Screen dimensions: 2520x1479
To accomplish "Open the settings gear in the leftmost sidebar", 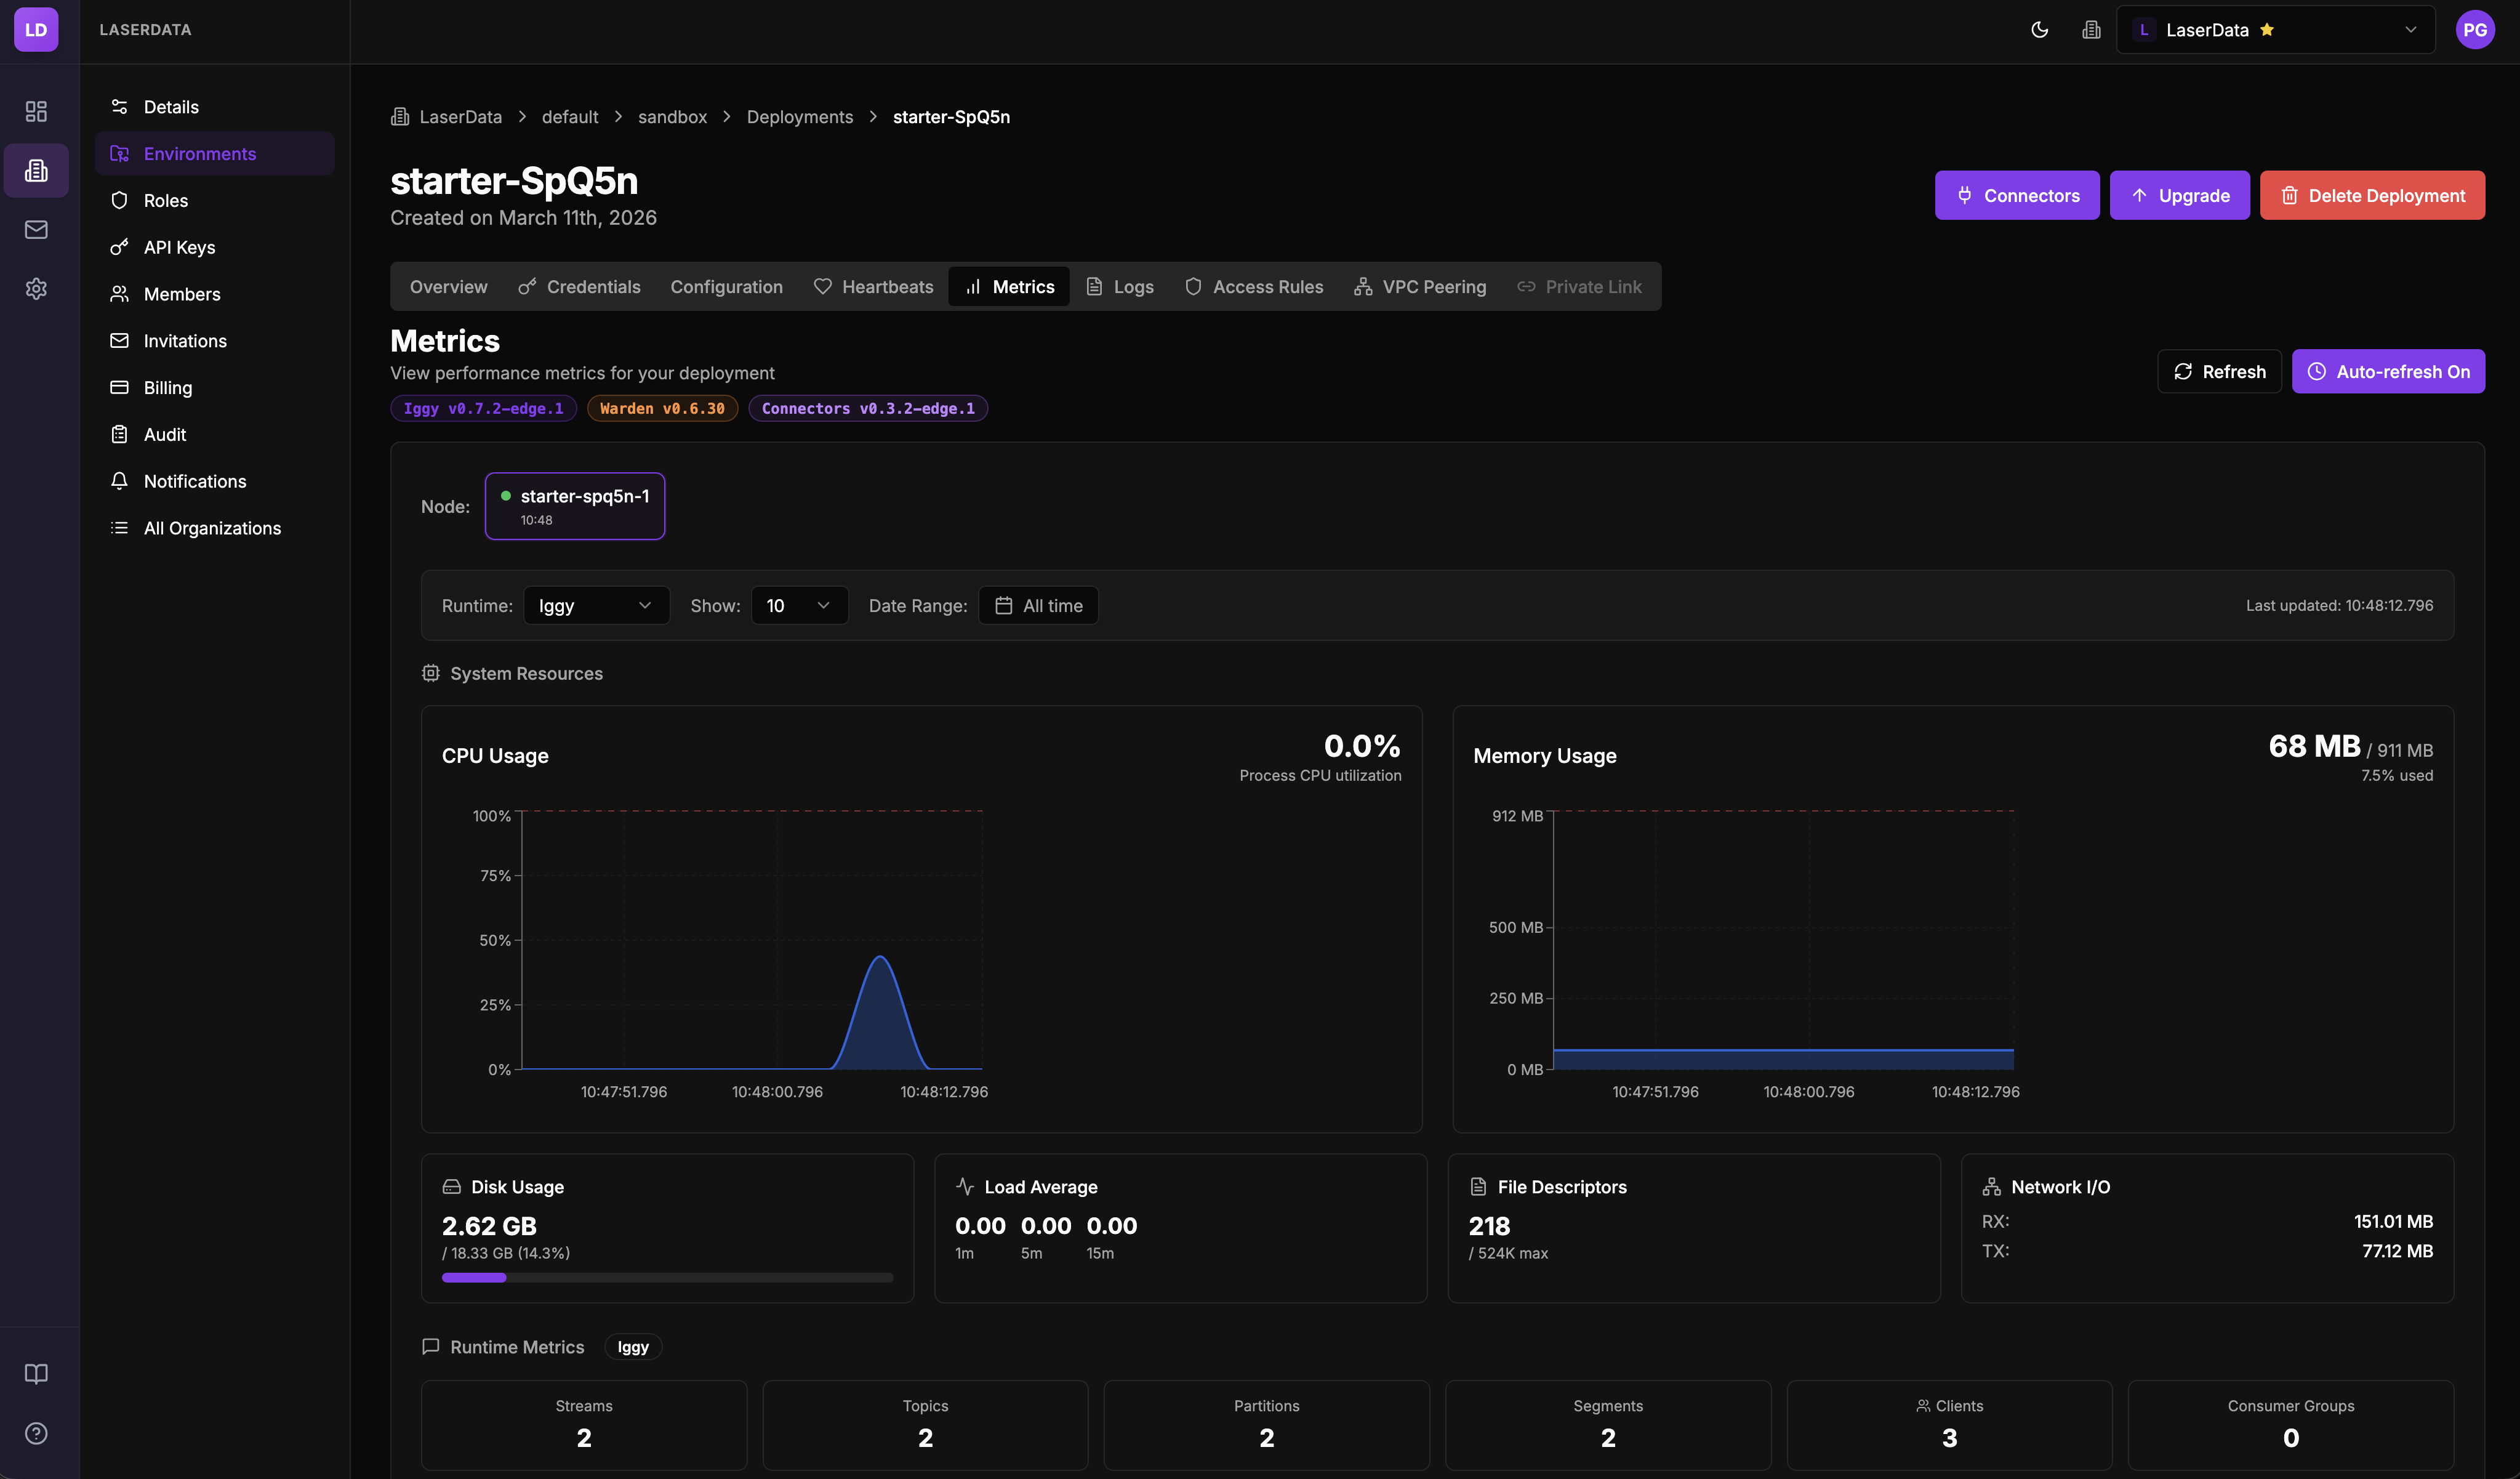I will (36, 288).
